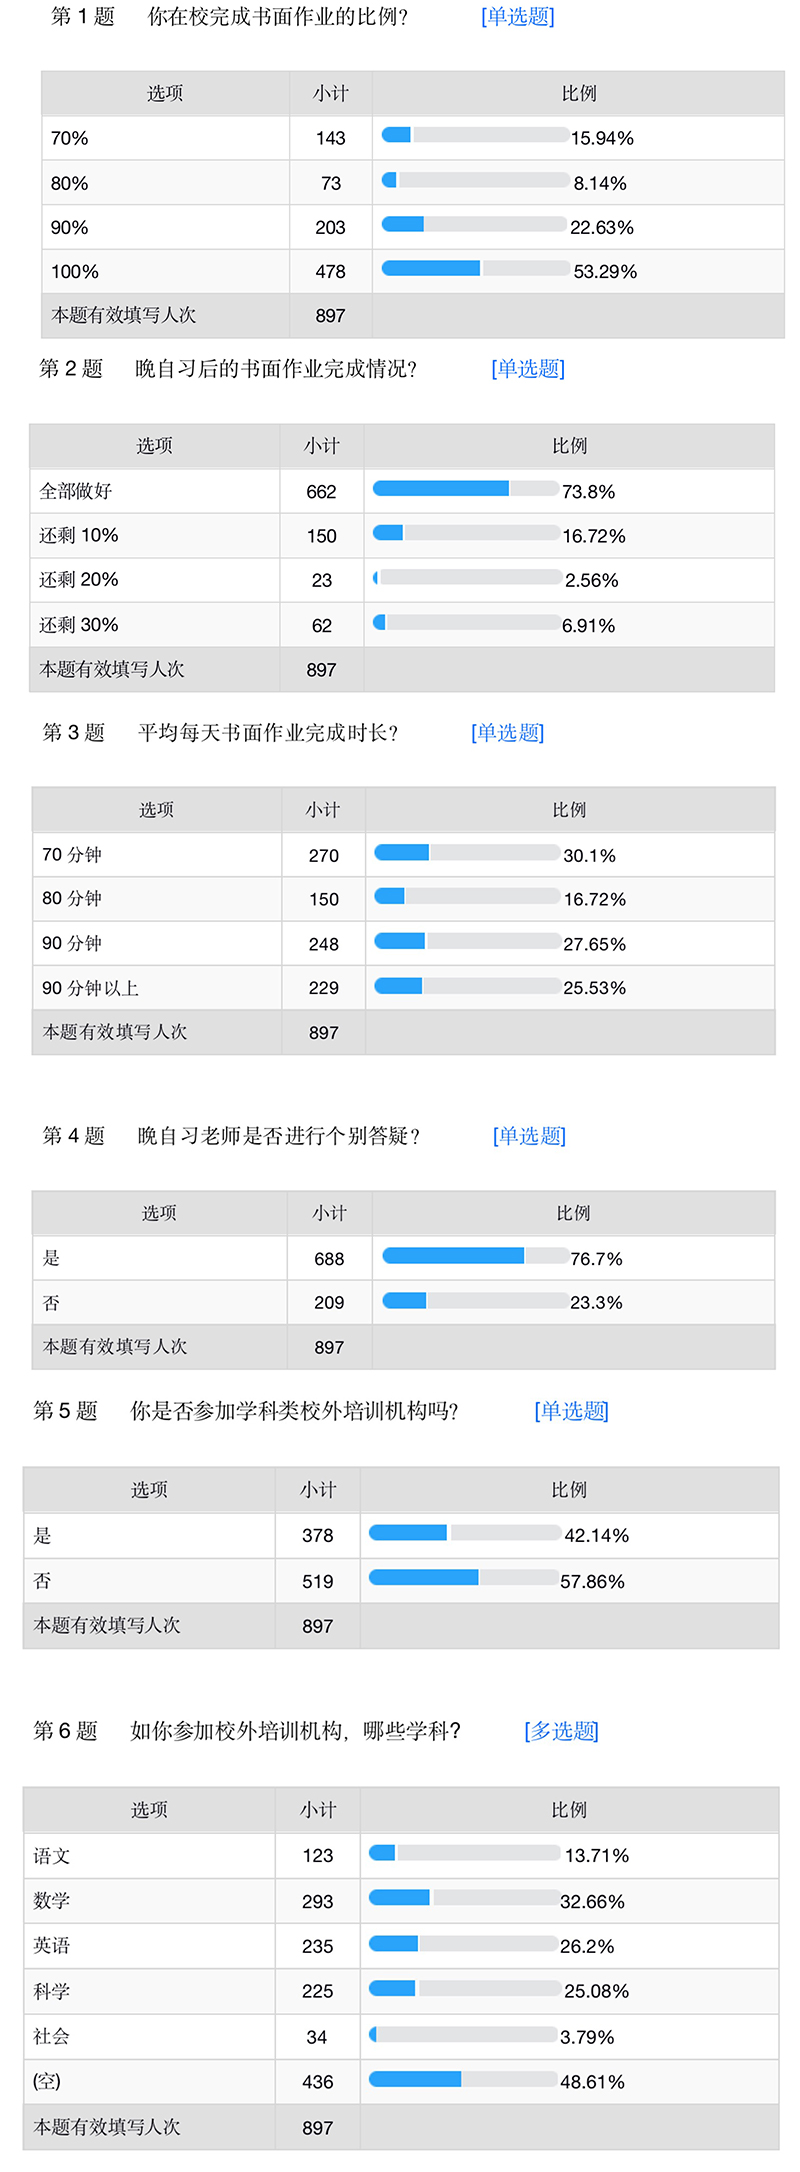Click the 单选题 tag of question 2
The height and width of the screenshot is (2172, 800).
528,369
